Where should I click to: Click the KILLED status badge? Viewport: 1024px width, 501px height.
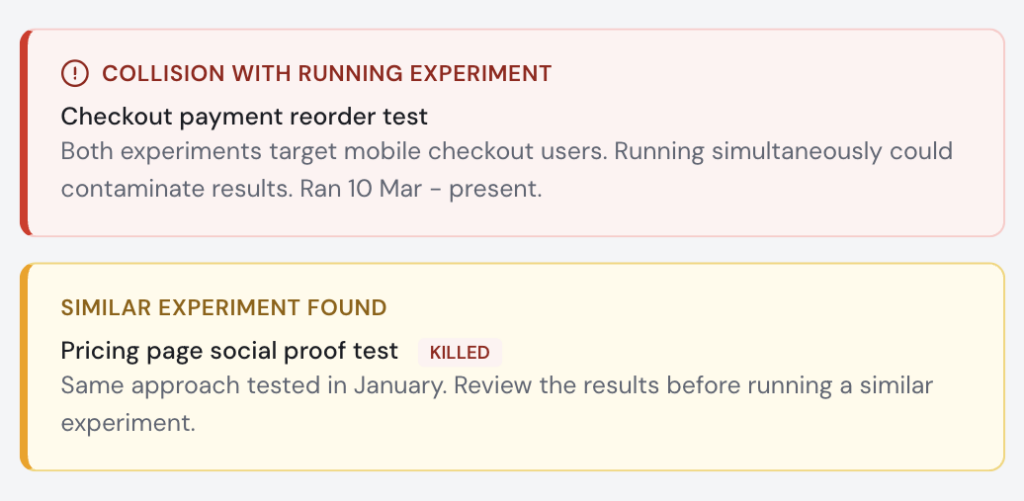pyautogui.click(x=459, y=352)
